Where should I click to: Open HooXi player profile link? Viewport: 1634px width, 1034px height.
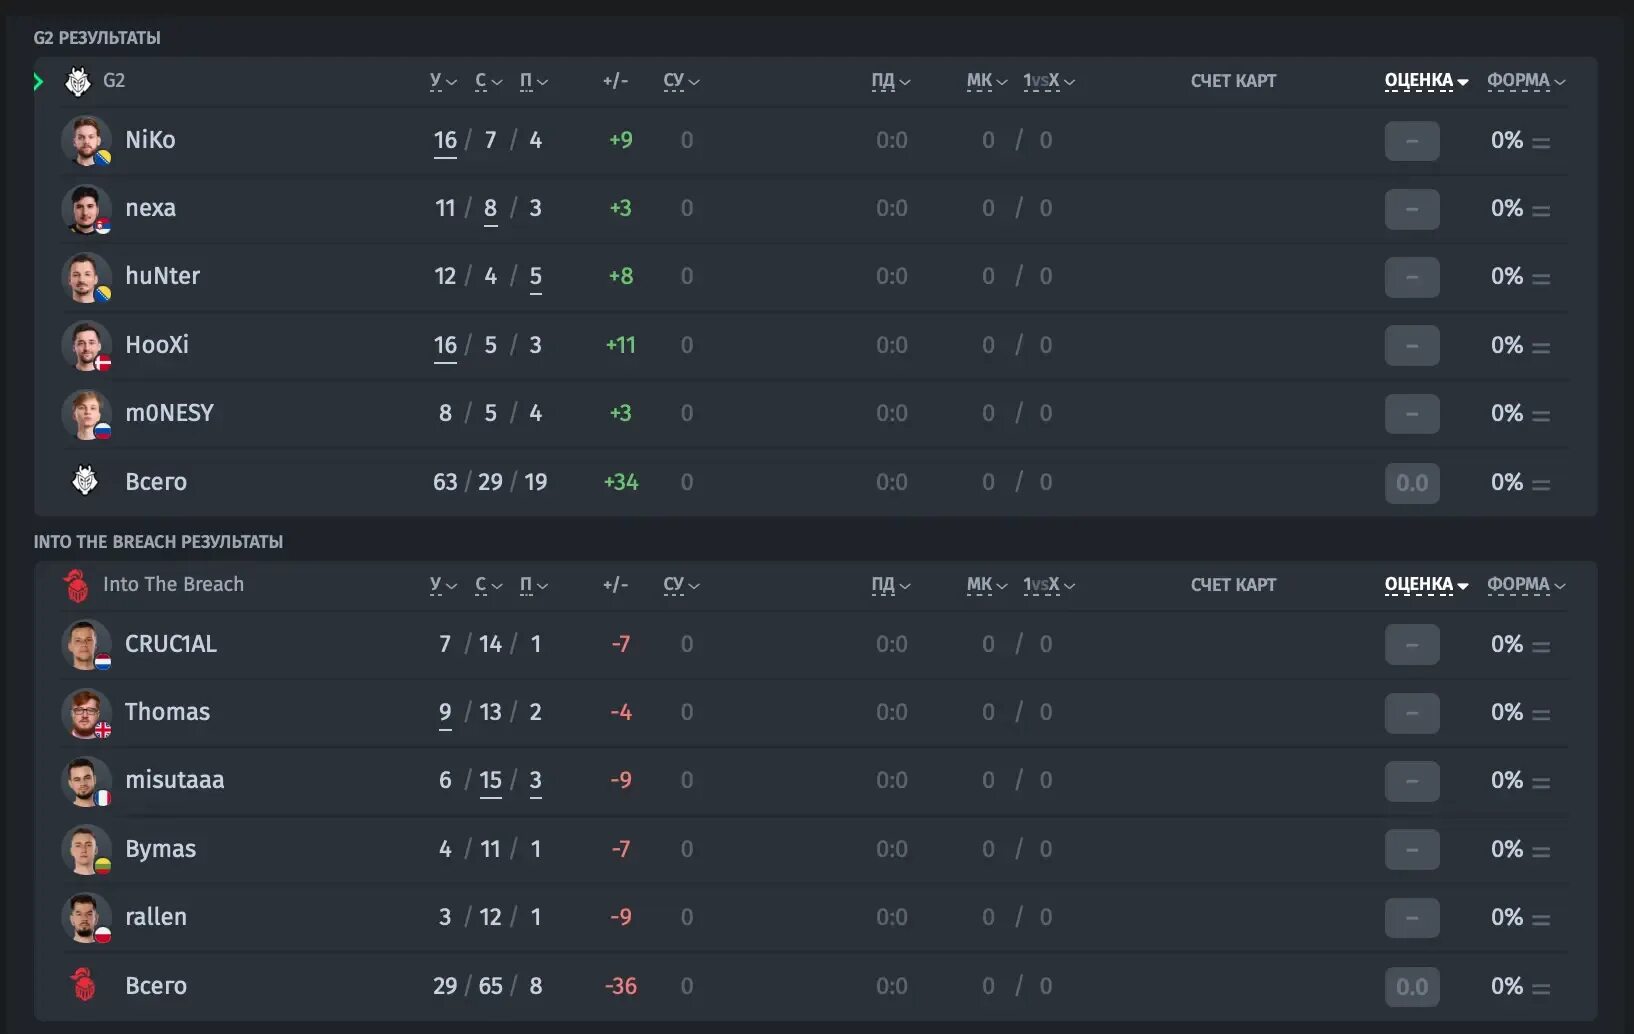click(x=157, y=345)
